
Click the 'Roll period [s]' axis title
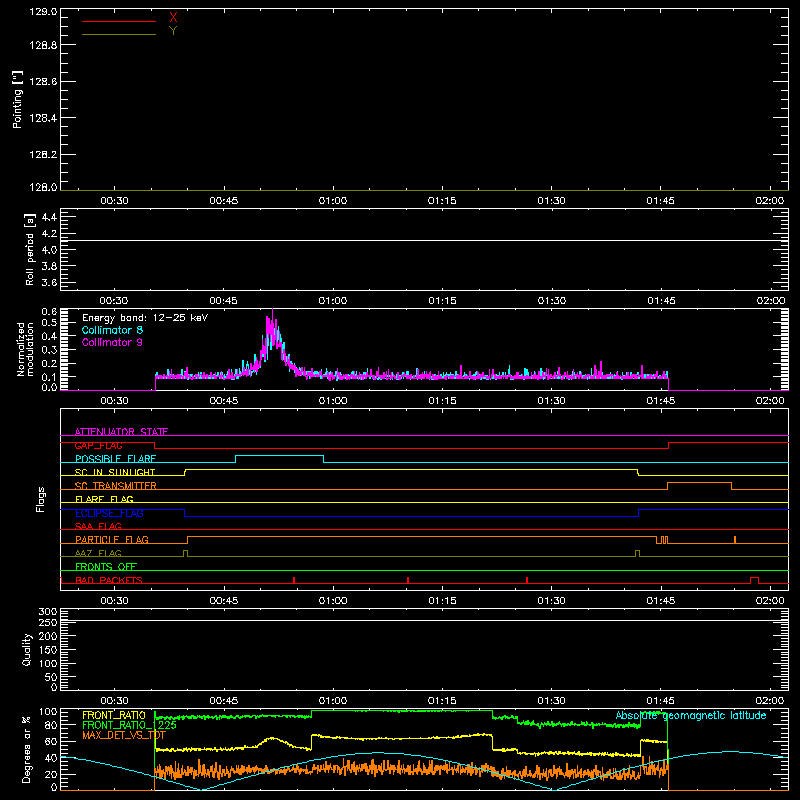point(29,249)
